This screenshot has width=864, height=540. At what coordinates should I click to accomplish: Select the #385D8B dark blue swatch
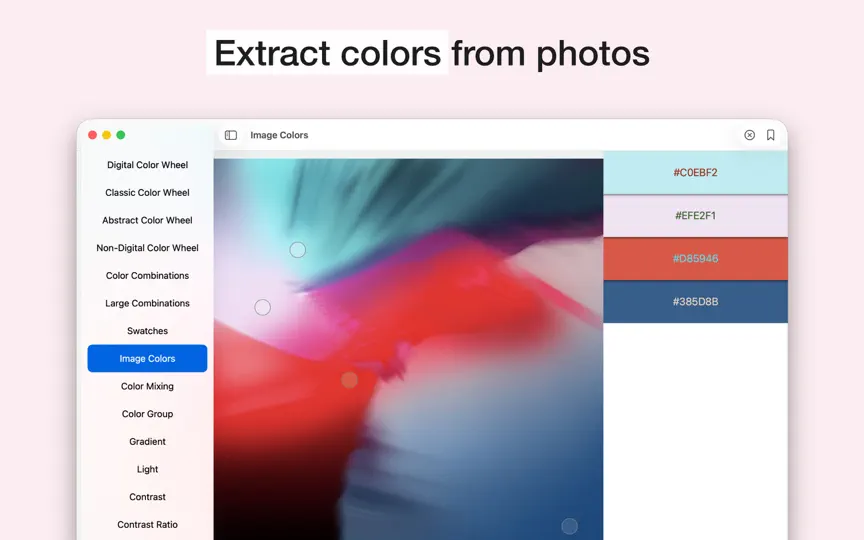pos(695,301)
